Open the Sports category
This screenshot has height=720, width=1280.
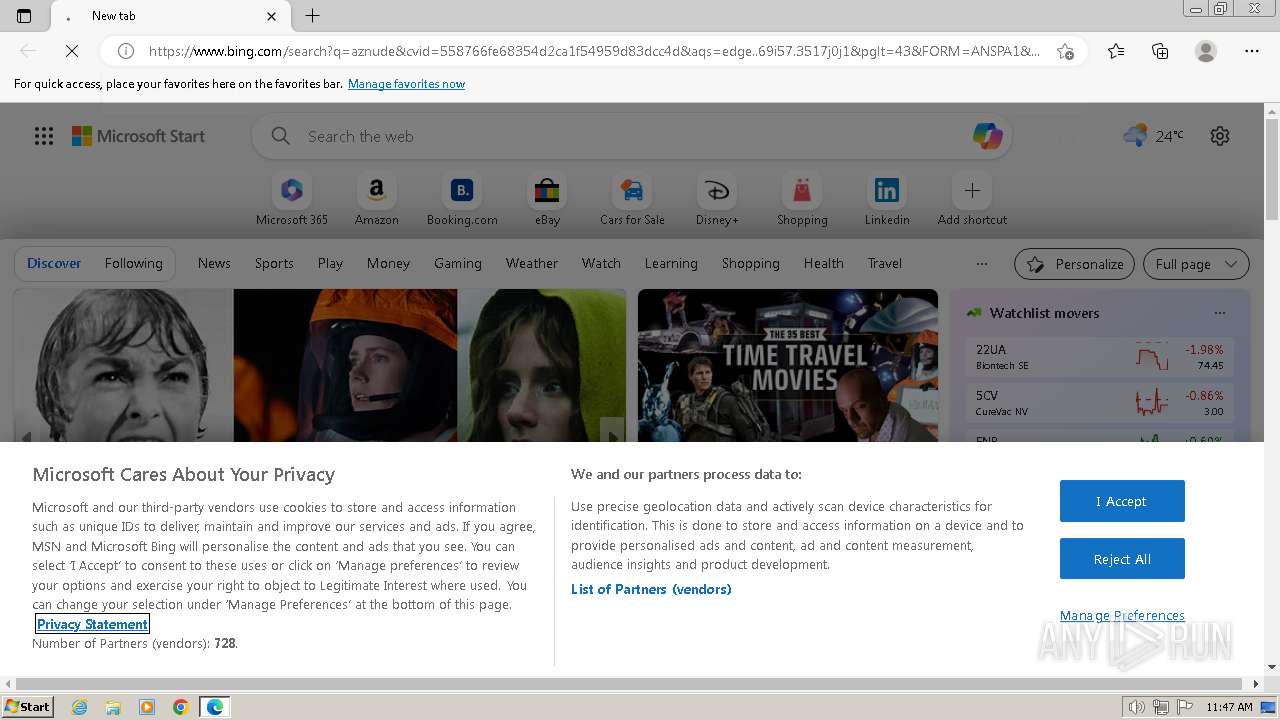pyautogui.click(x=274, y=263)
